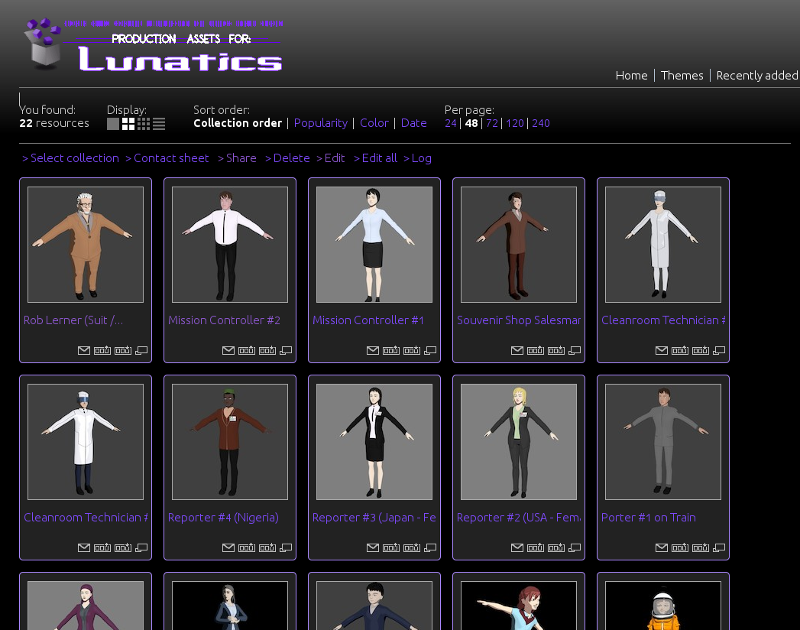
Task: Open the Edit all action
Action: point(379,158)
